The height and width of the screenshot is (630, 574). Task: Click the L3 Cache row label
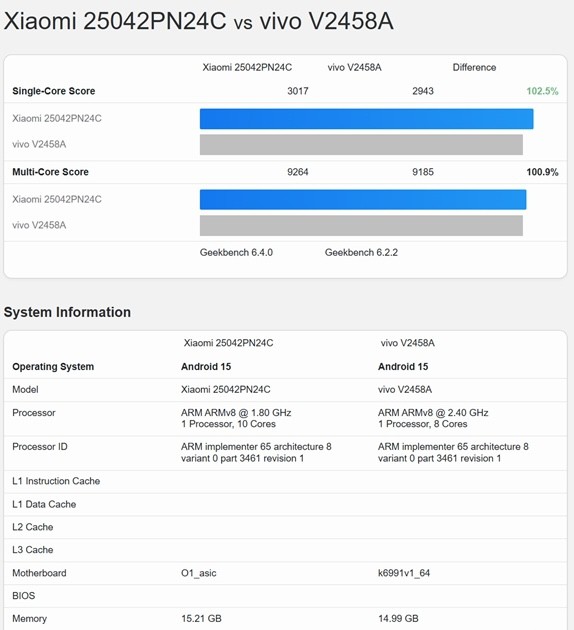33,550
